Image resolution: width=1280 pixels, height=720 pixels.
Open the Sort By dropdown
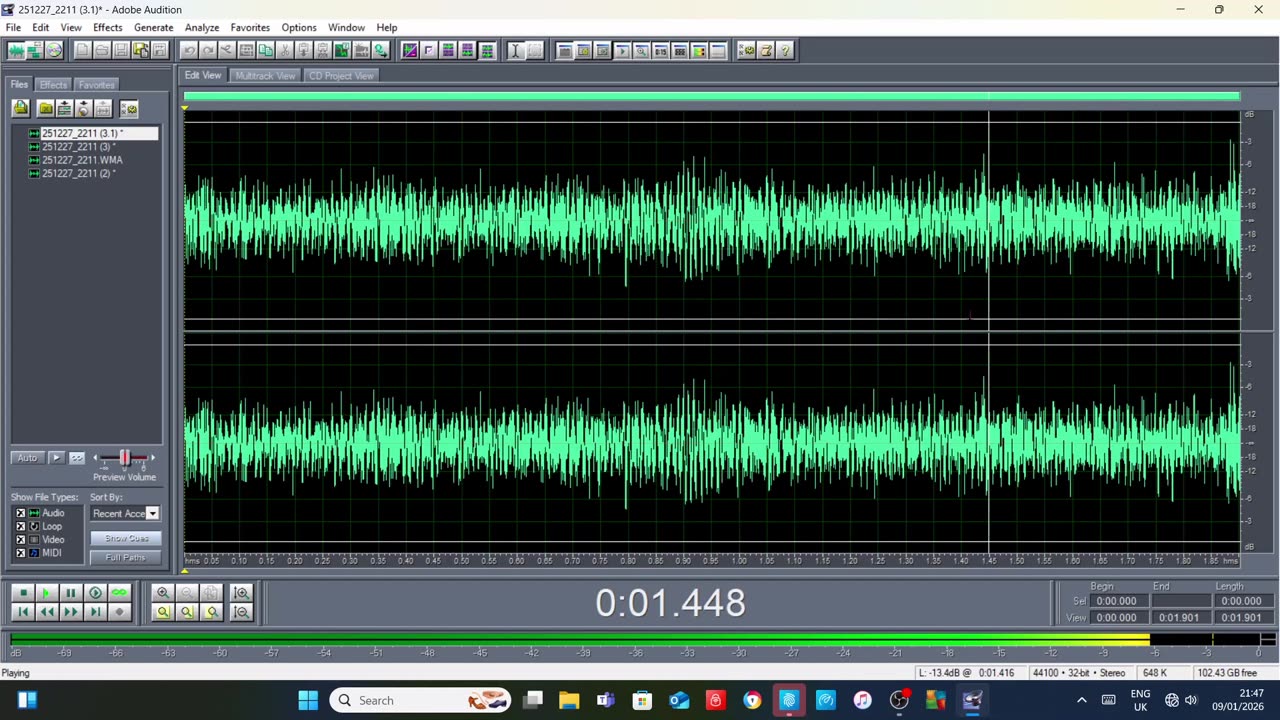[x=152, y=513]
